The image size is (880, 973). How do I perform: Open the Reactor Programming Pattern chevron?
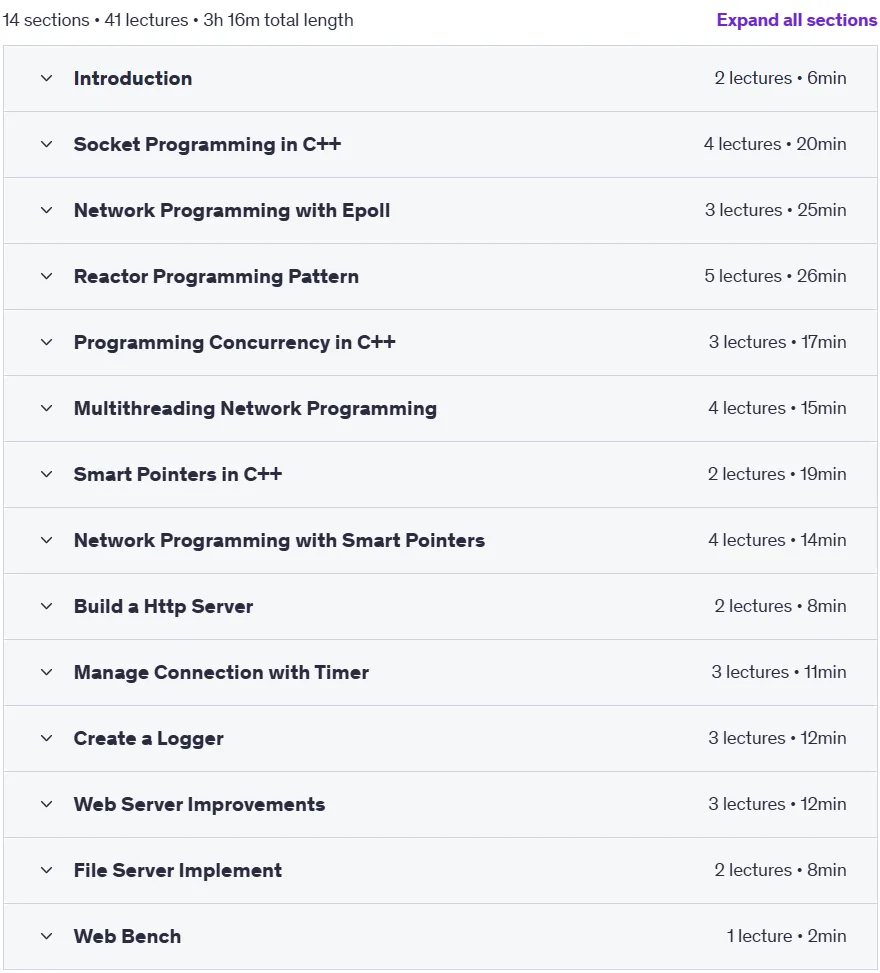[x=47, y=276]
